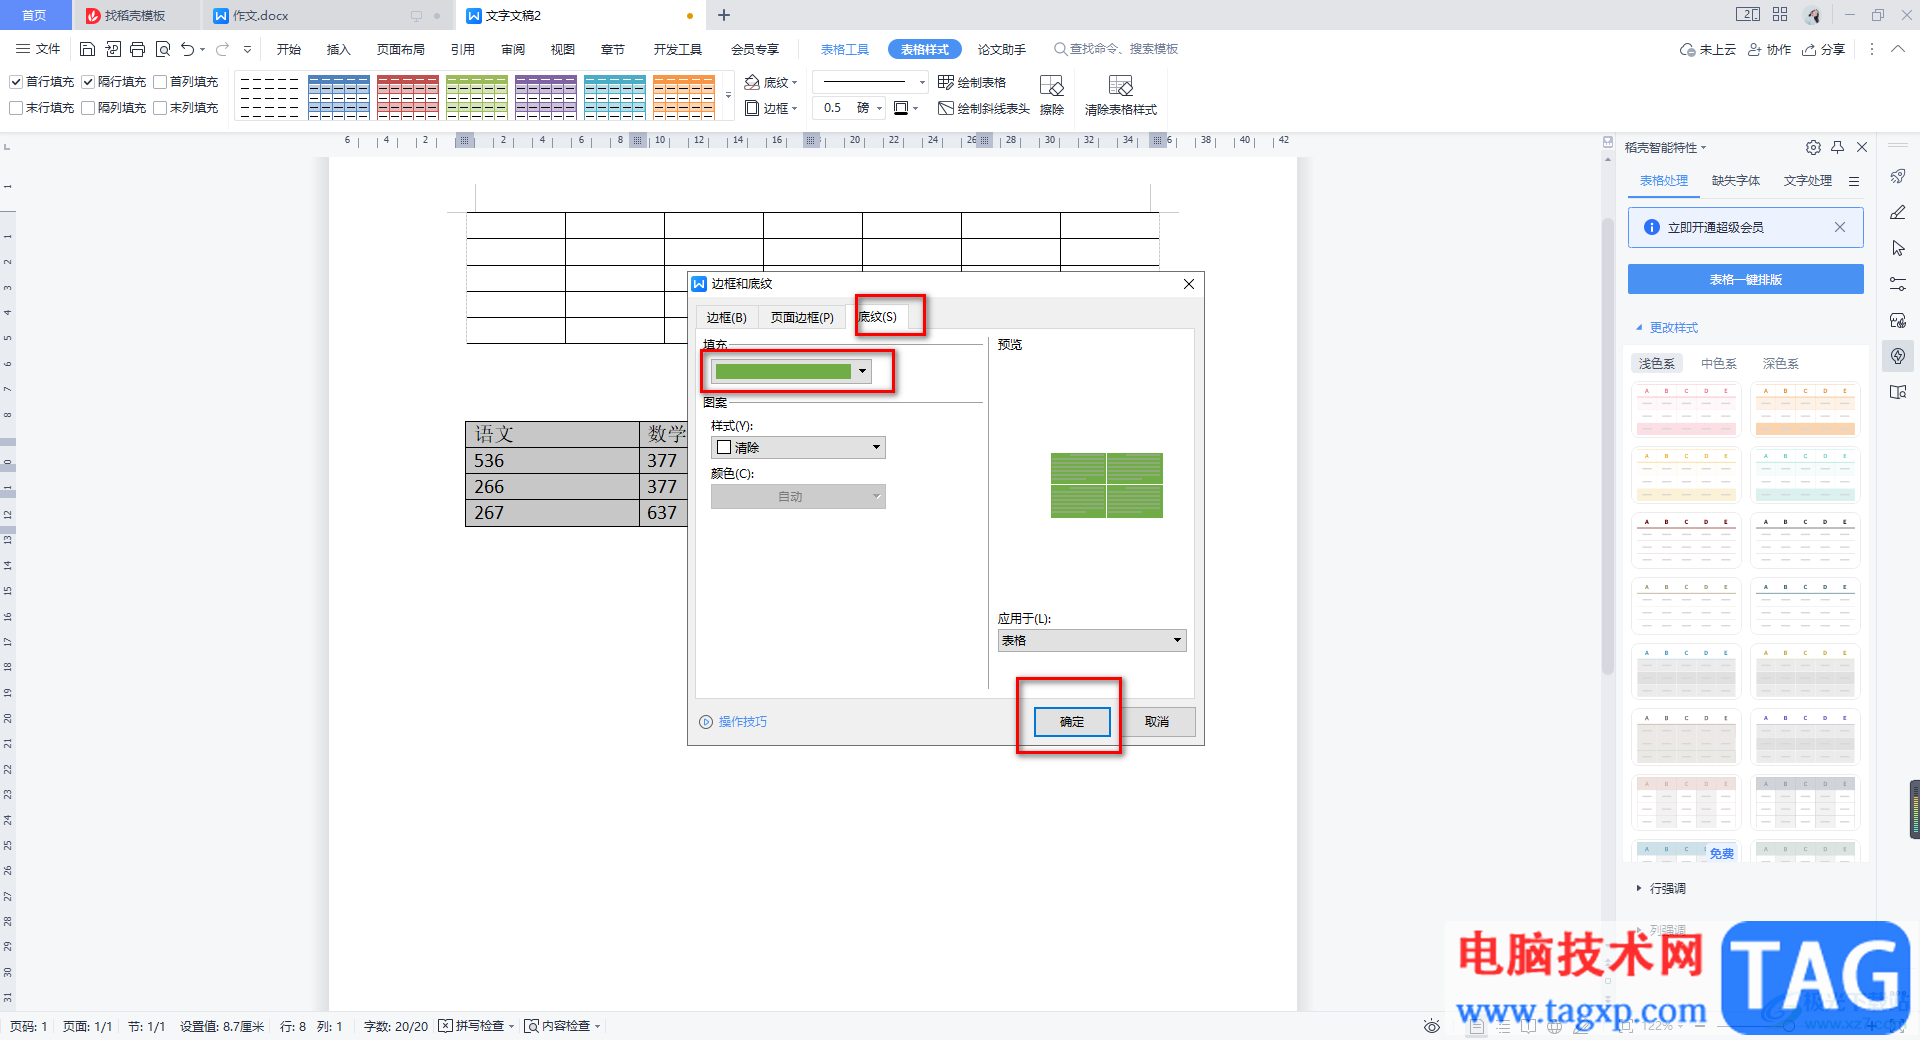Open the 应用于 apply-to dropdown

[1092, 640]
